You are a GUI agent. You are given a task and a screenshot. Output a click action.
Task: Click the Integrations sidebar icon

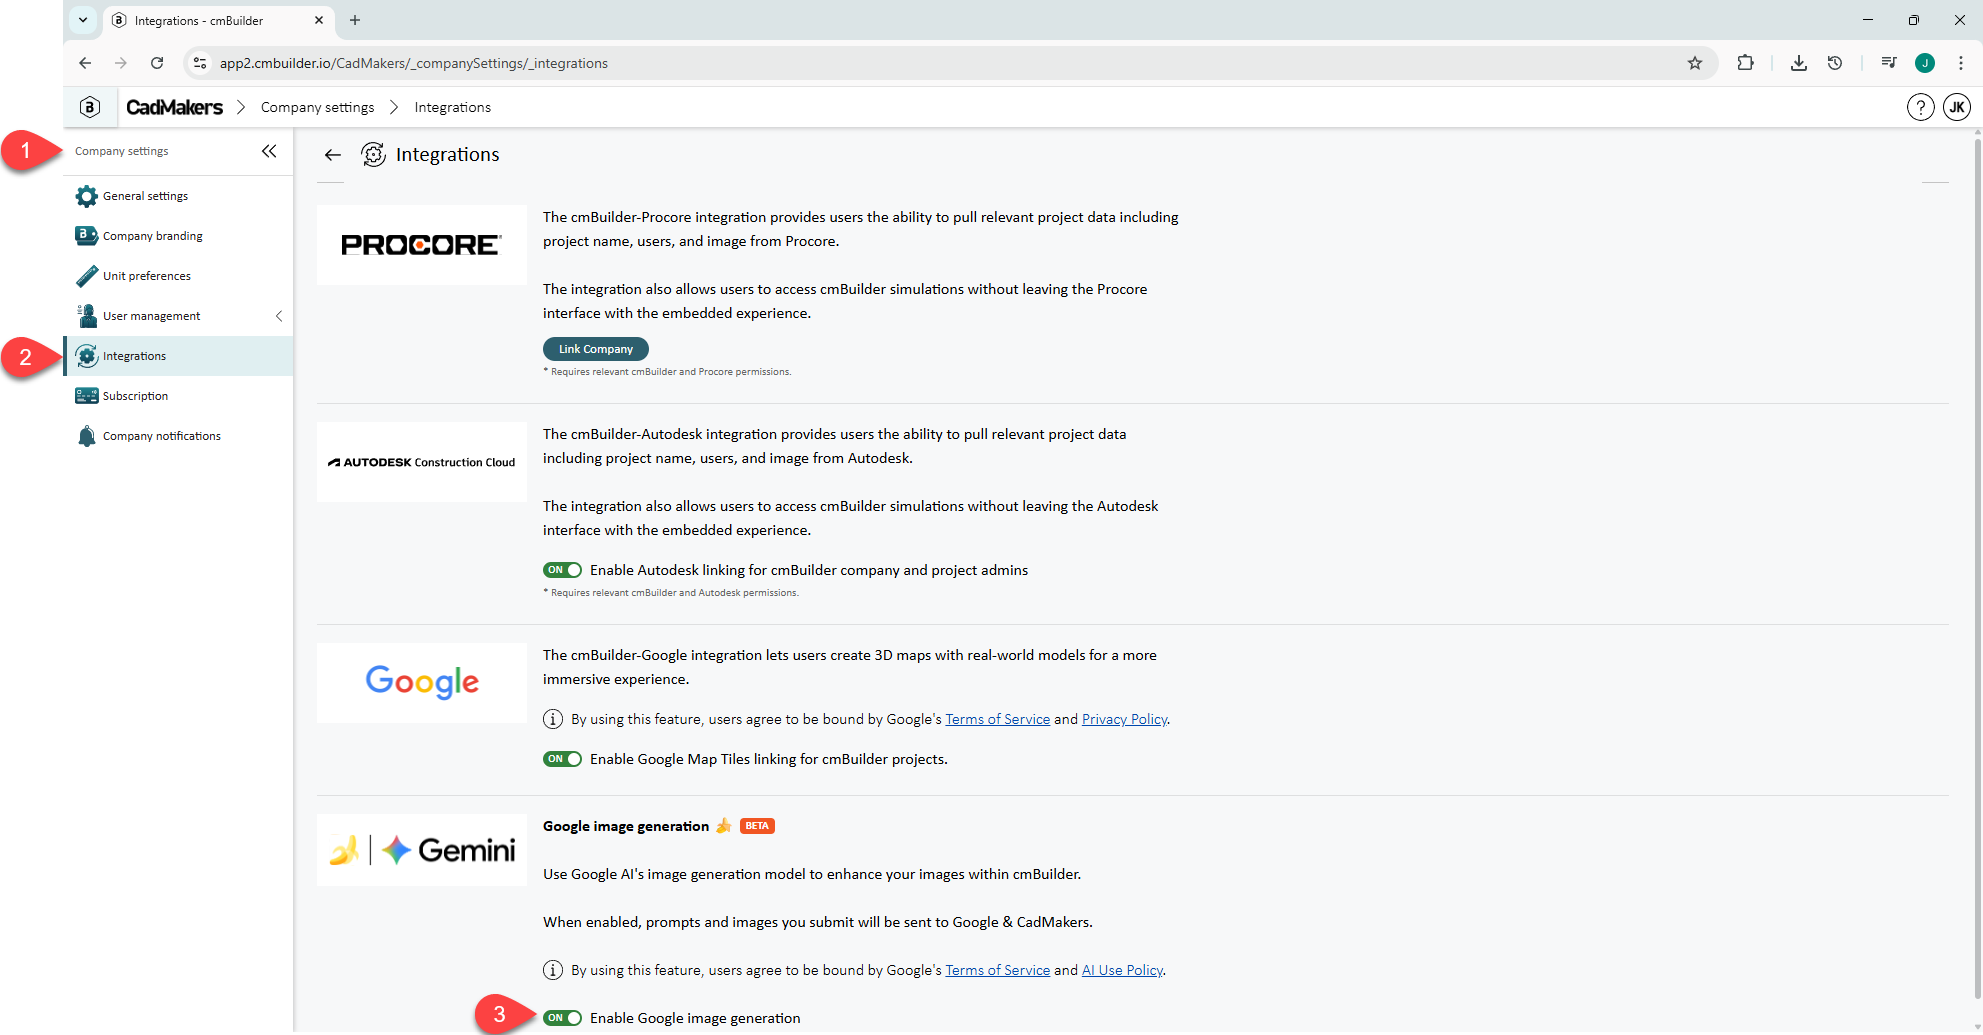coord(87,356)
